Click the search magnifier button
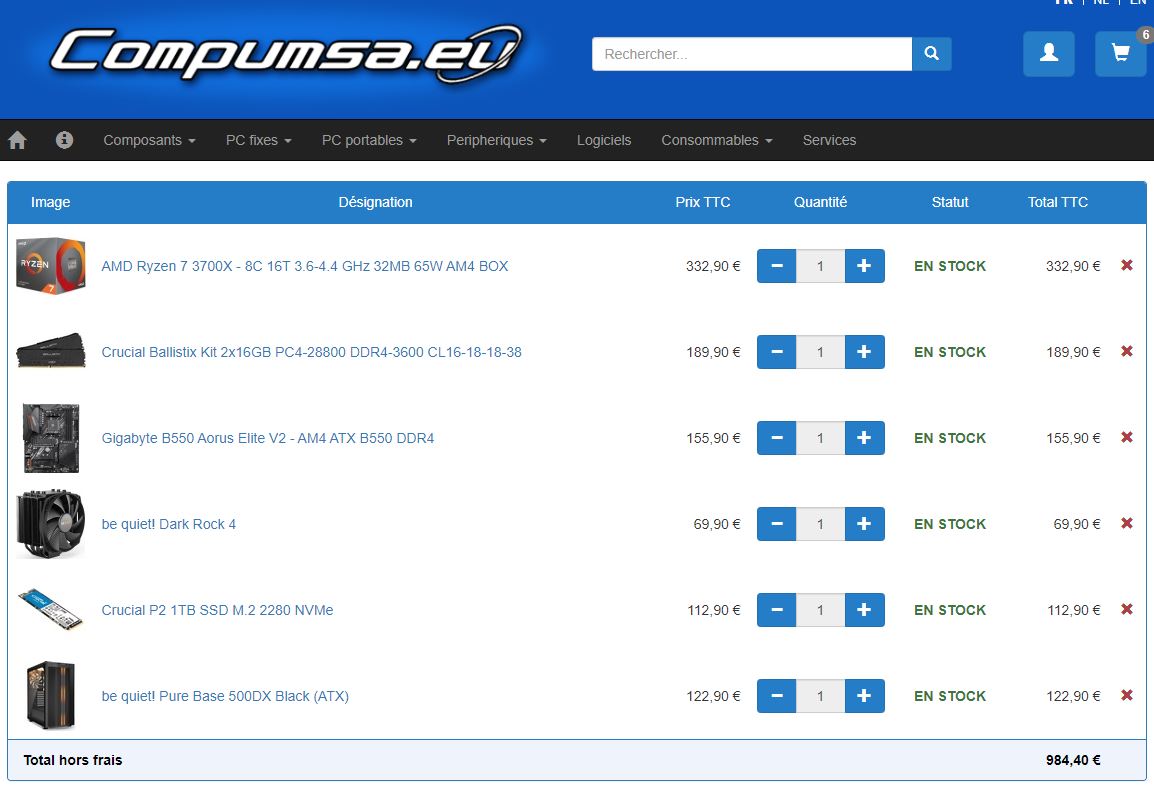This screenshot has height=788, width=1154. (932, 54)
